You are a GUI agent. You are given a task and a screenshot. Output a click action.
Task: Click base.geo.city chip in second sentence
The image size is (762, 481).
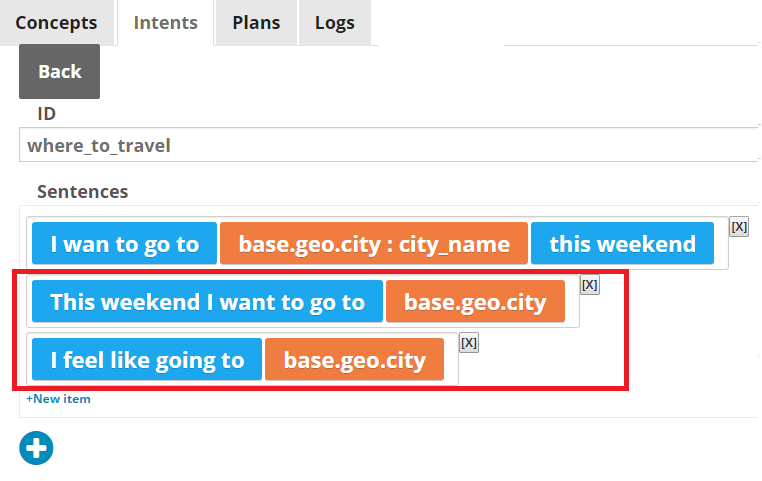coord(475,301)
